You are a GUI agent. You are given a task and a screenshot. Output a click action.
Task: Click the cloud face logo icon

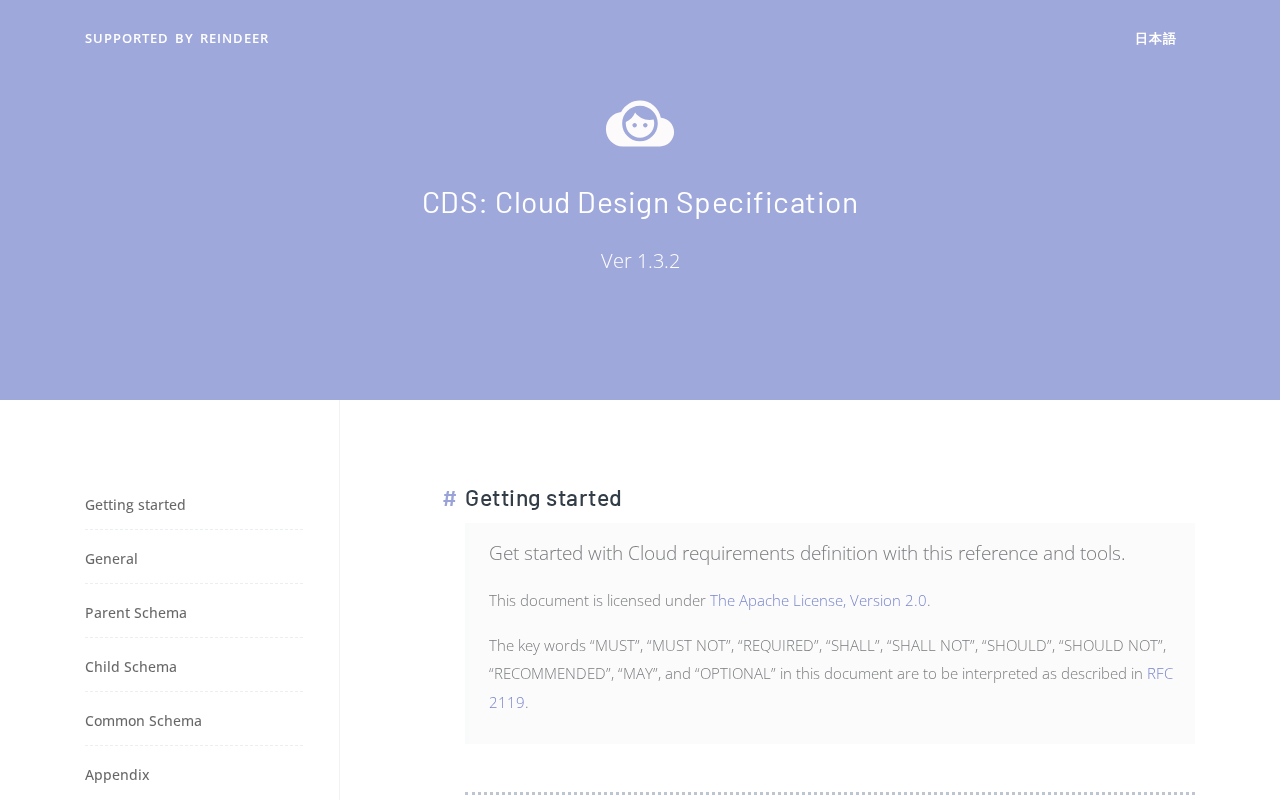(640, 124)
